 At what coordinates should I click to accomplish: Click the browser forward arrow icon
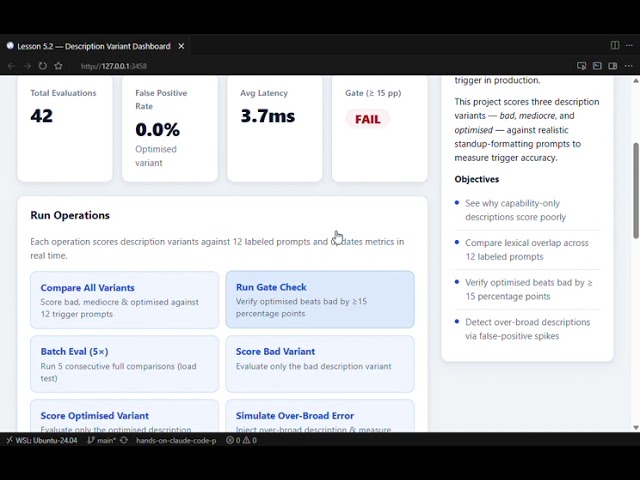pyautogui.click(x=27, y=66)
